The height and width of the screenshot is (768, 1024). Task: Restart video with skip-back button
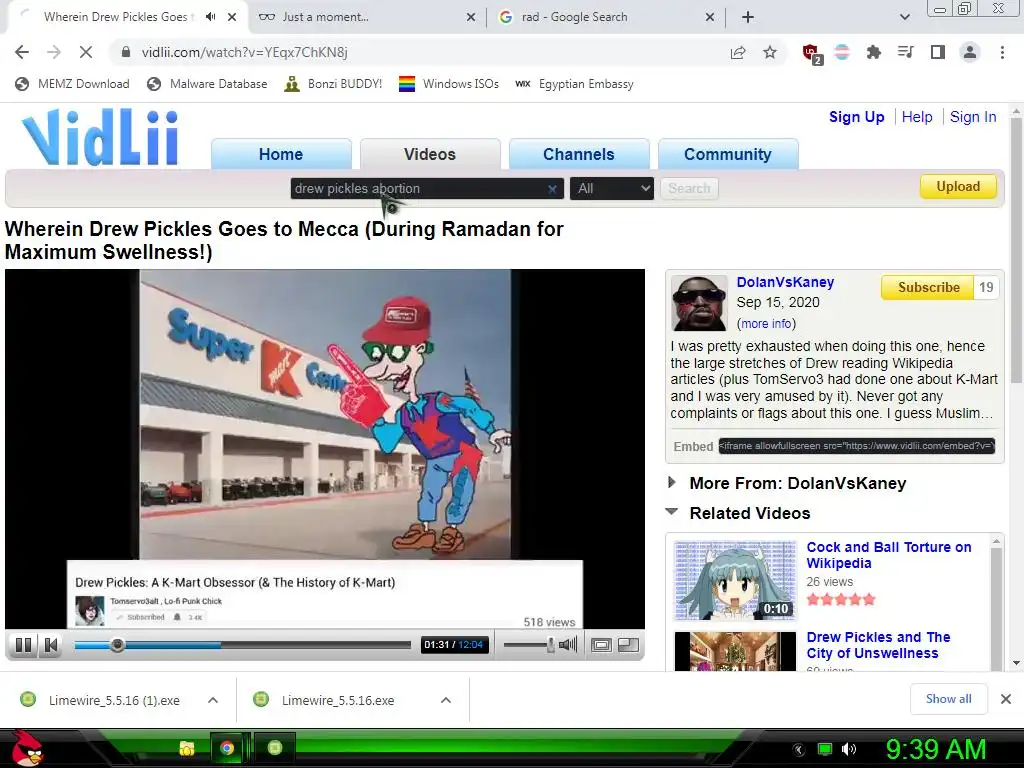point(51,645)
